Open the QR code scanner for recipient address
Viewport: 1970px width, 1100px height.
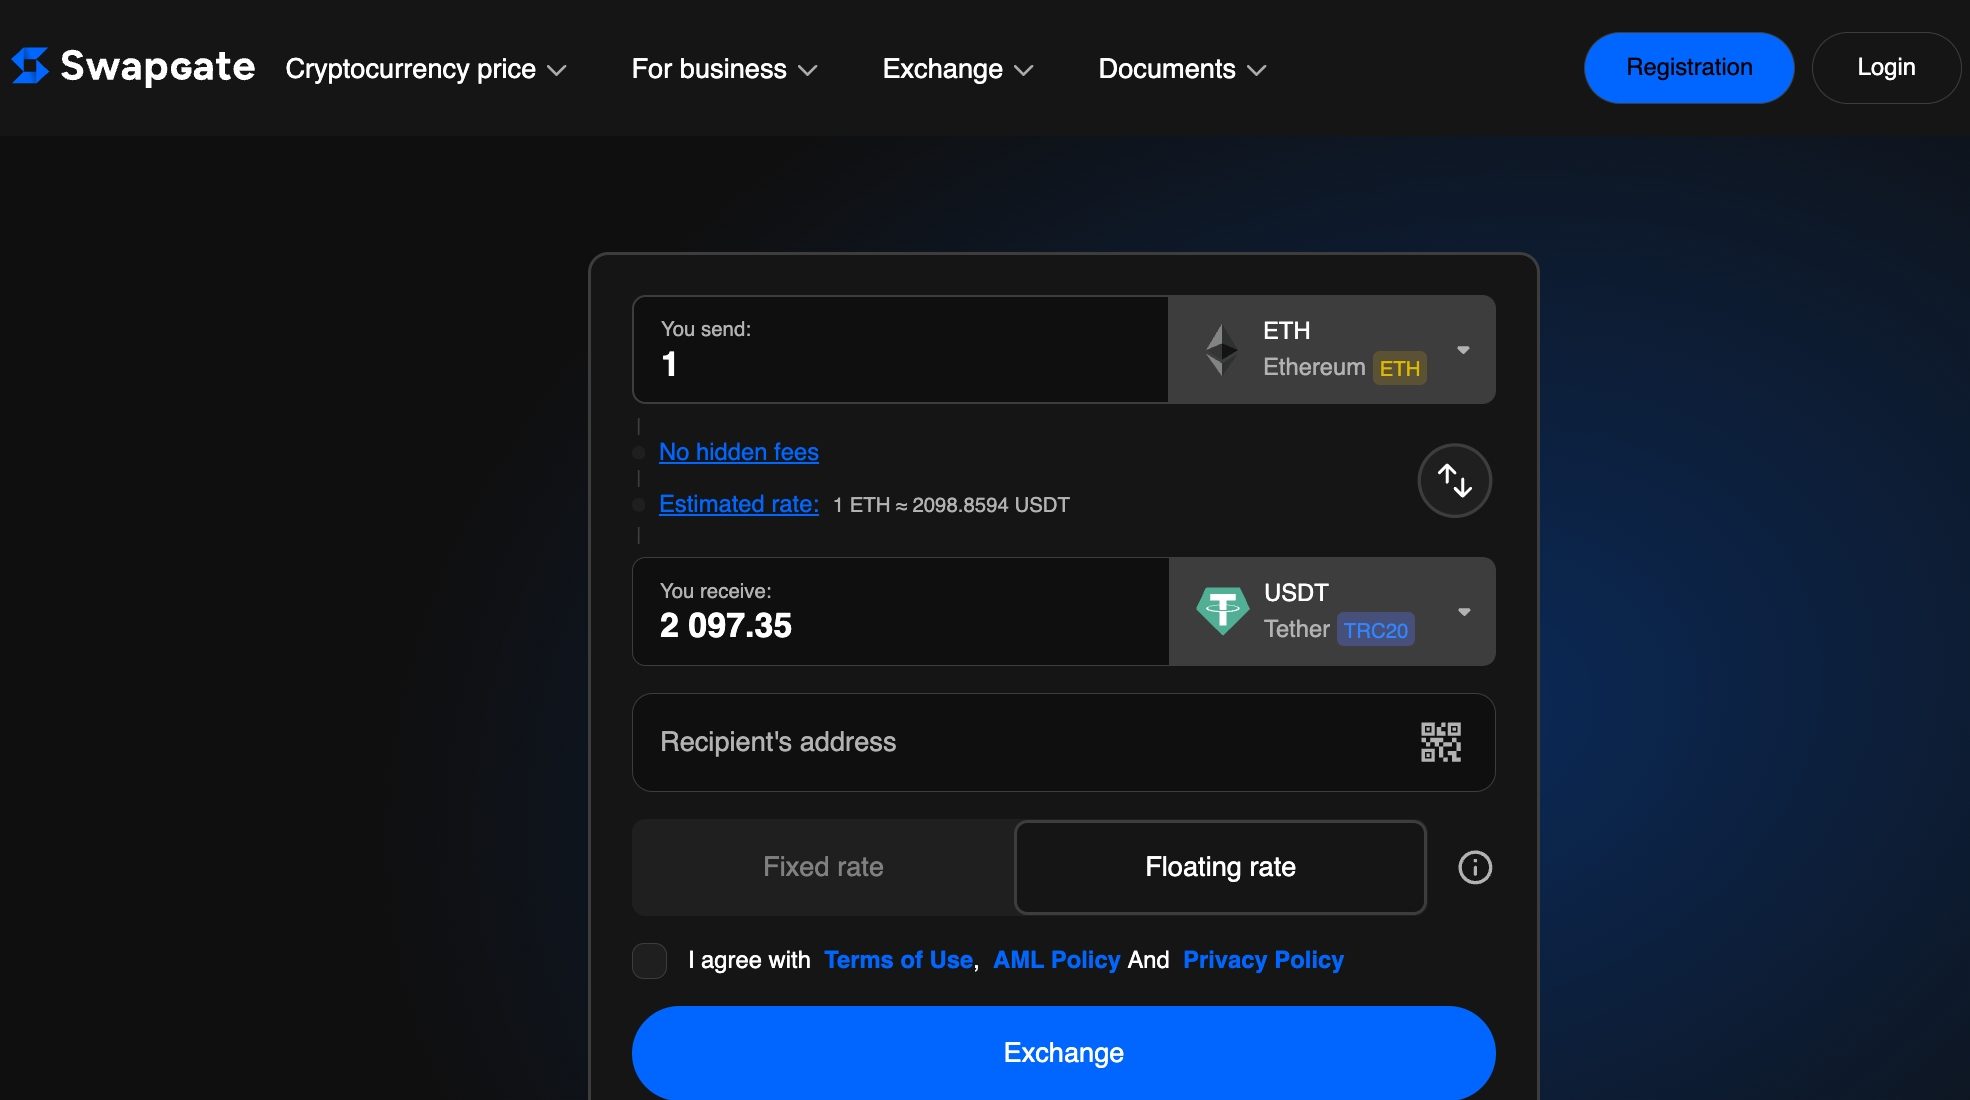1440,742
